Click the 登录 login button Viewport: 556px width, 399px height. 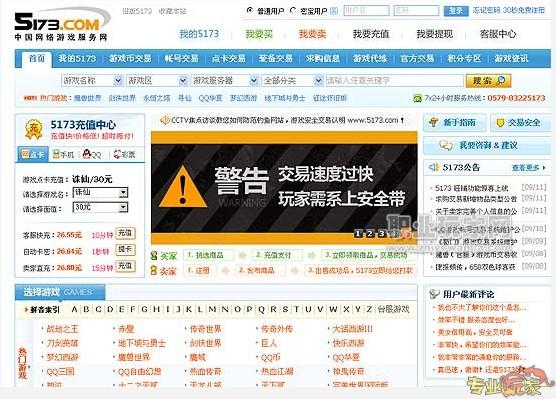pyautogui.click(x=456, y=11)
